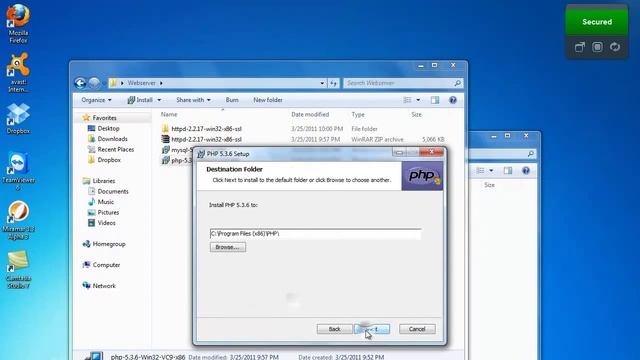The image size is (640, 360).
Task: Open Dropbox in Favorites sidebar
Action: click(109, 160)
